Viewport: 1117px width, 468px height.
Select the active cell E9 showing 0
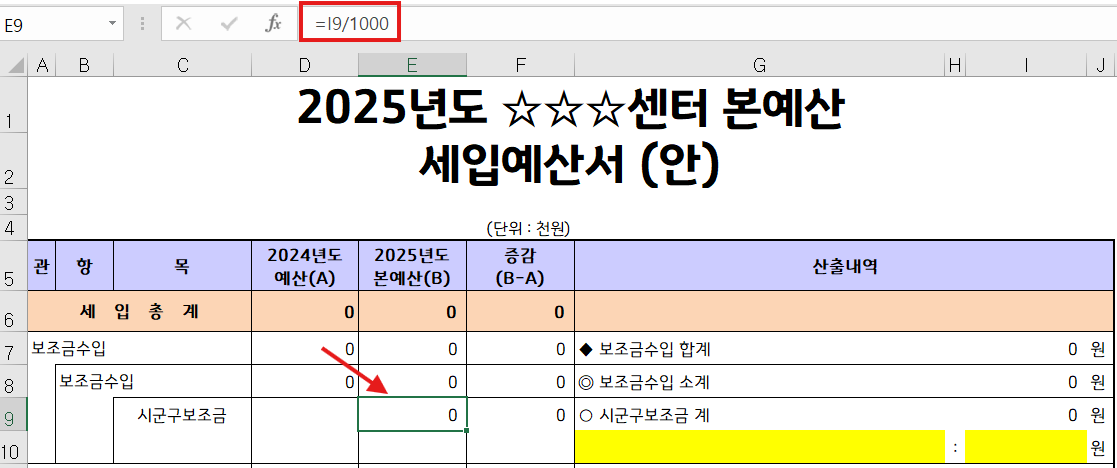(412, 415)
